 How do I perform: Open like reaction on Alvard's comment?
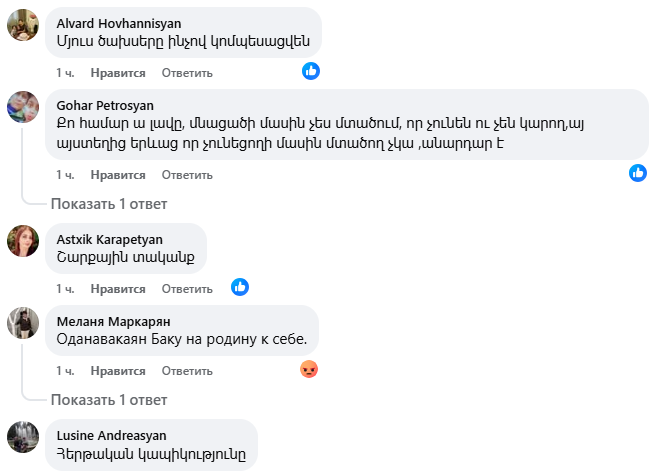[311, 72]
